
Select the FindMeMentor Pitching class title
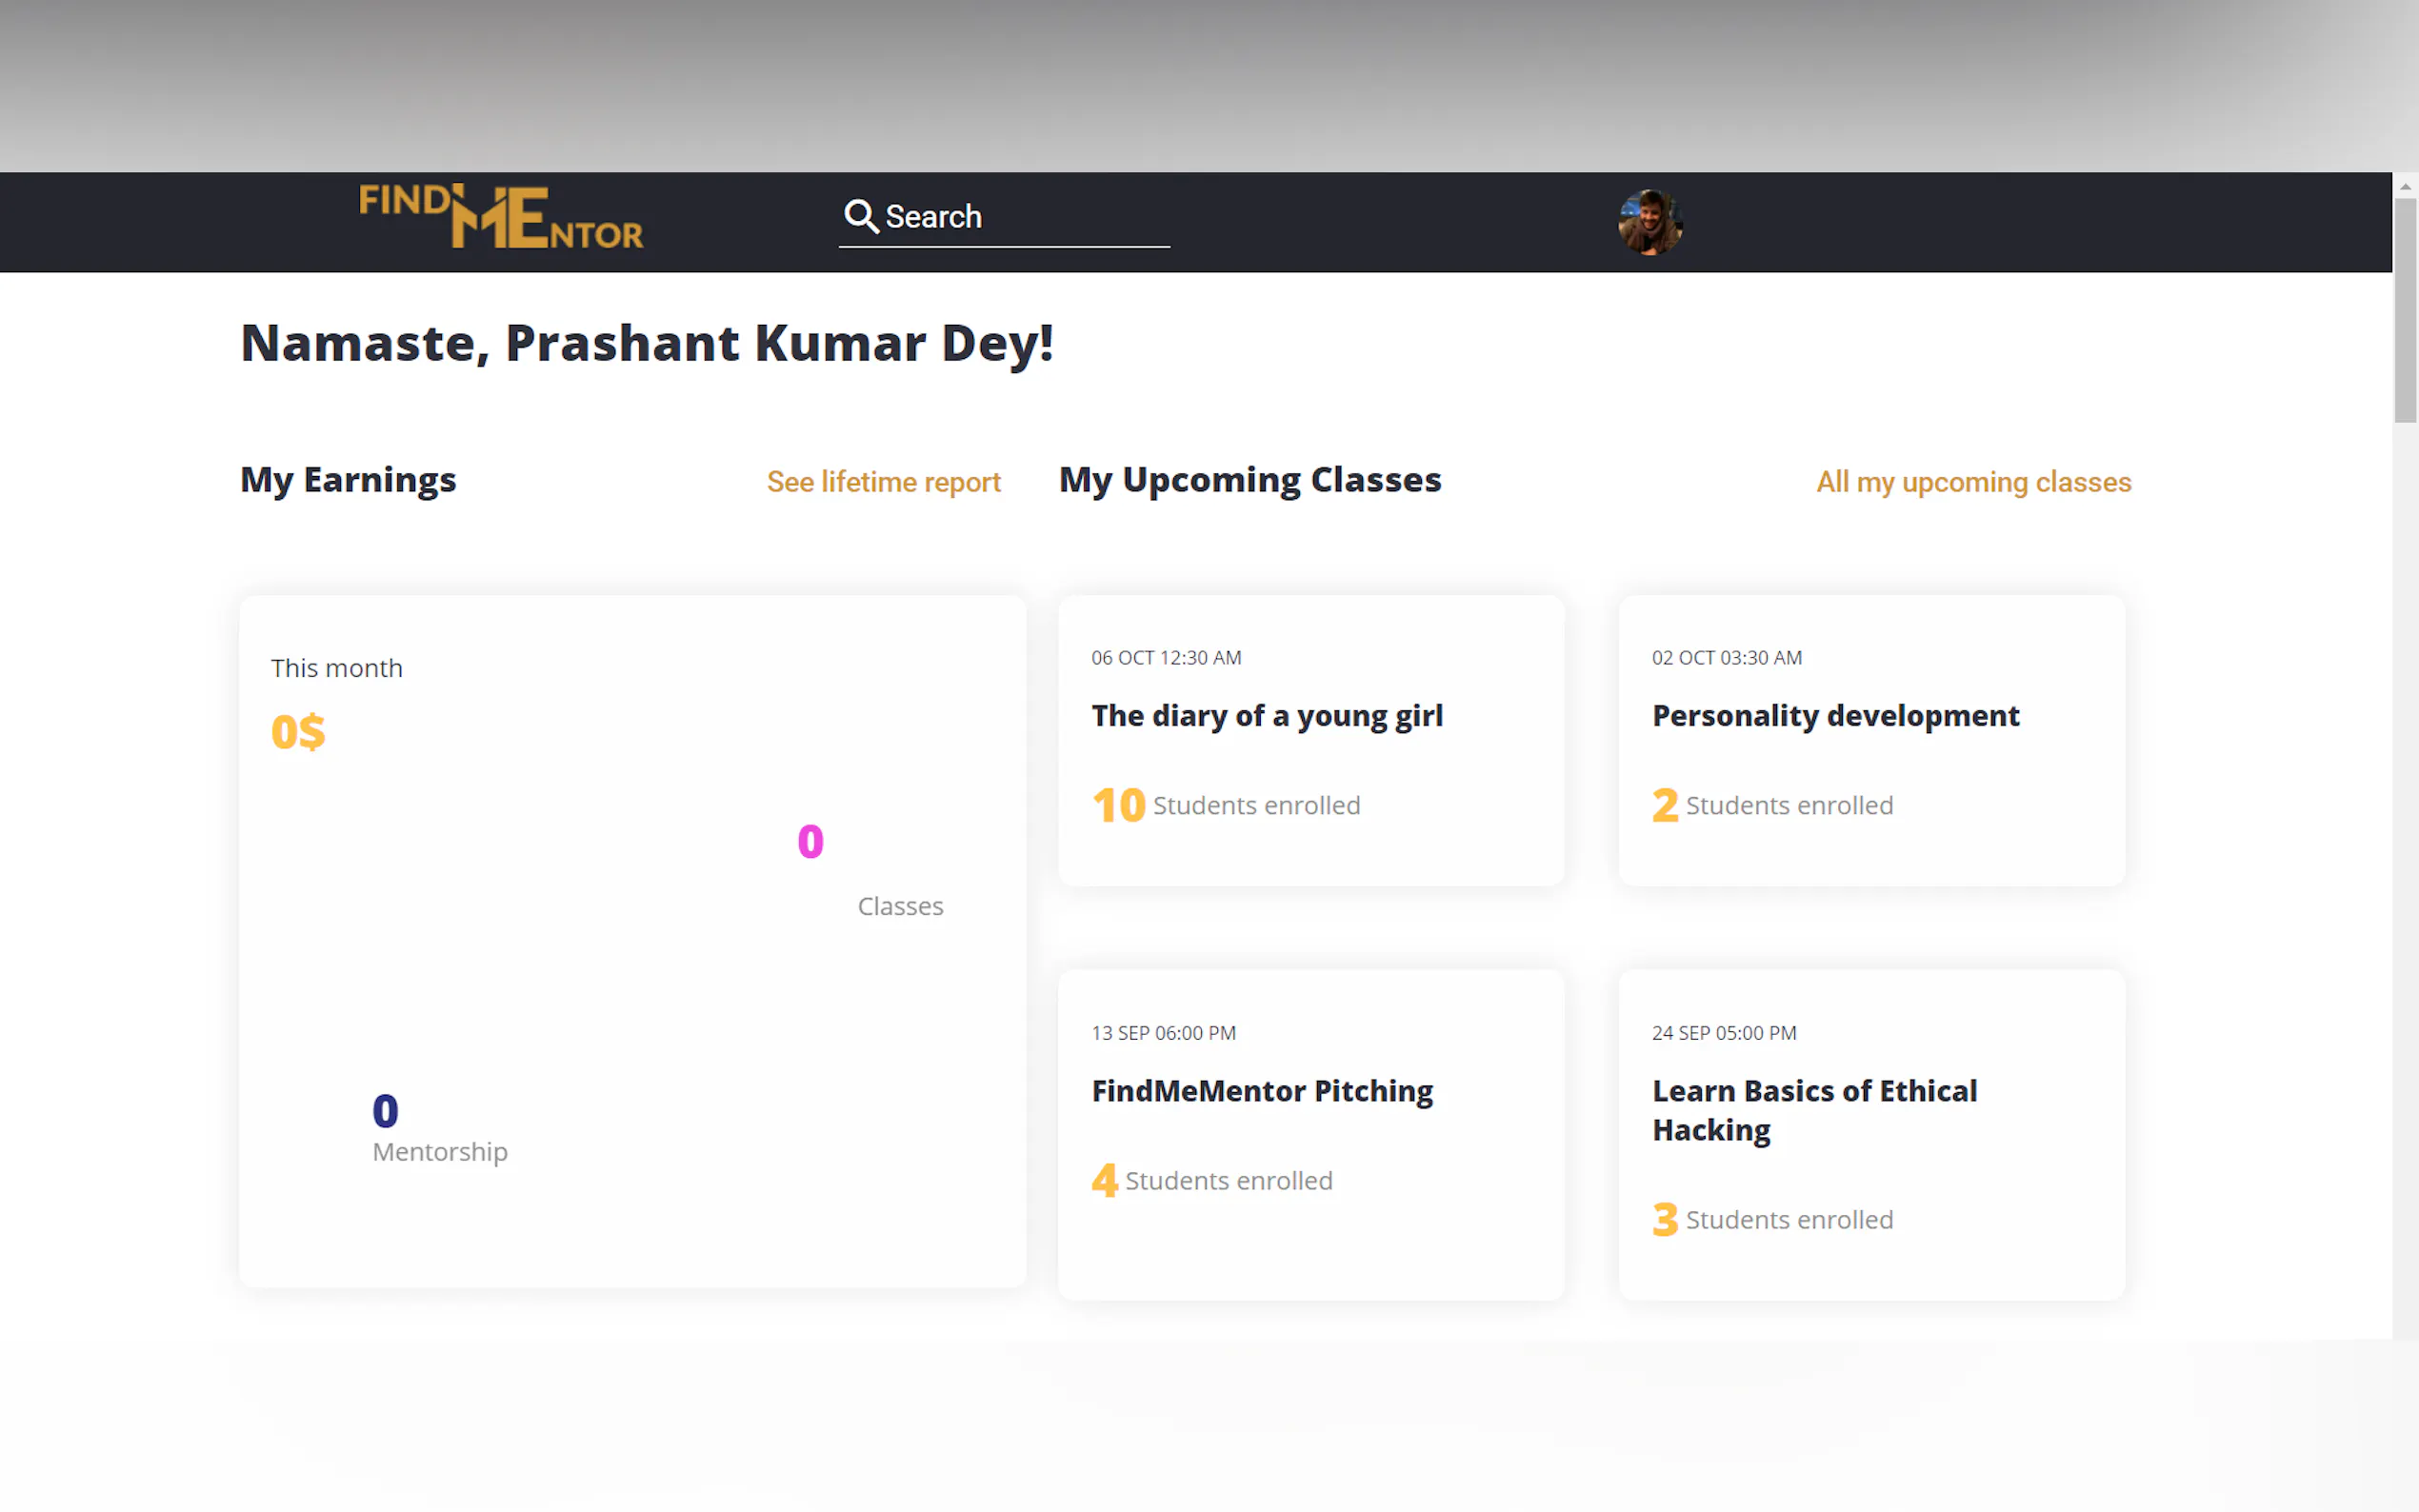pos(1261,1091)
